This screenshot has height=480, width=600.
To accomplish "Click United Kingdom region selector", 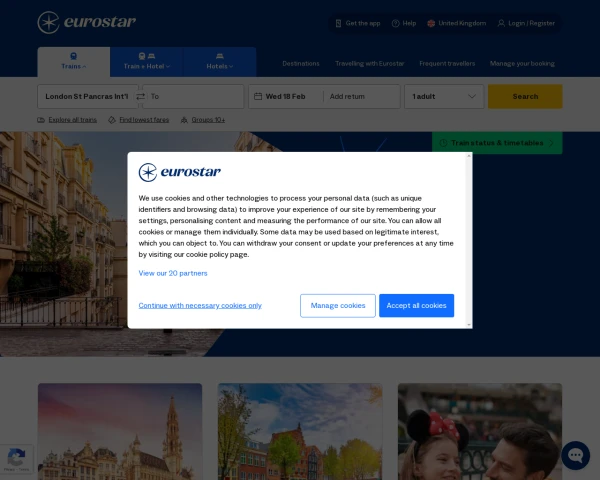I will click(457, 23).
